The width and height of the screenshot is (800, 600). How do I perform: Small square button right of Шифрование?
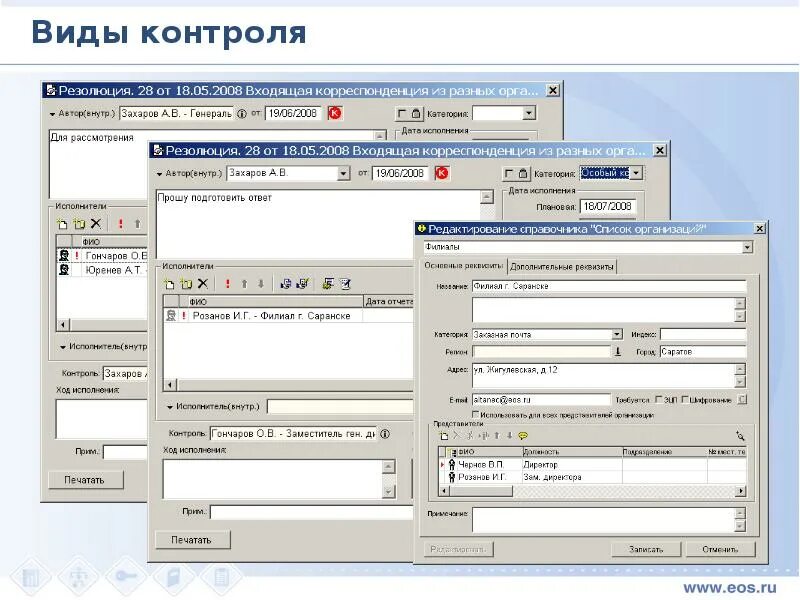[x=743, y=399]
